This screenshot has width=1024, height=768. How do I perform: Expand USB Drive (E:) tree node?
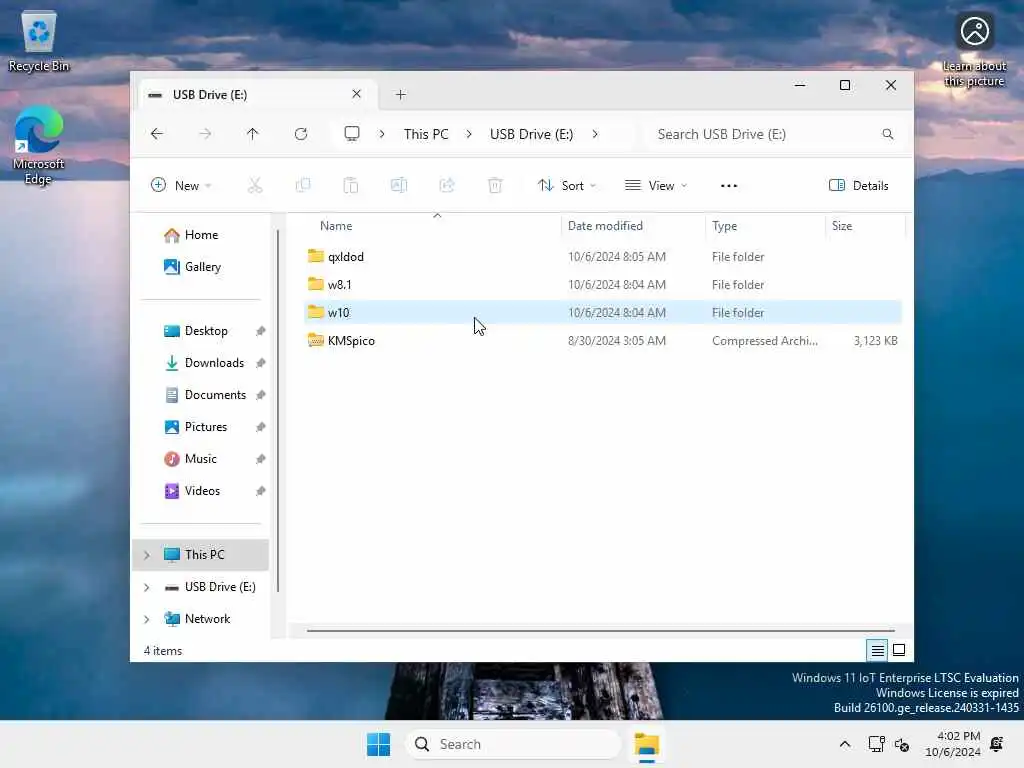pos(147,587)
